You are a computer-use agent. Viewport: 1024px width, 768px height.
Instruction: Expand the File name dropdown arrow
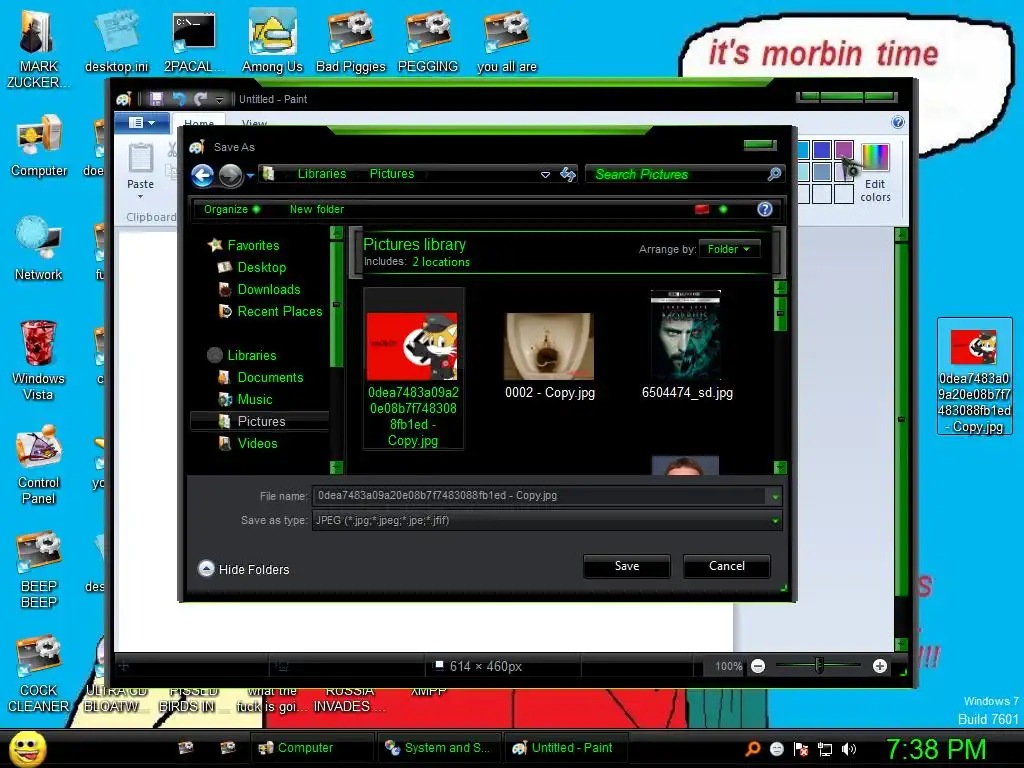[775, 496]
